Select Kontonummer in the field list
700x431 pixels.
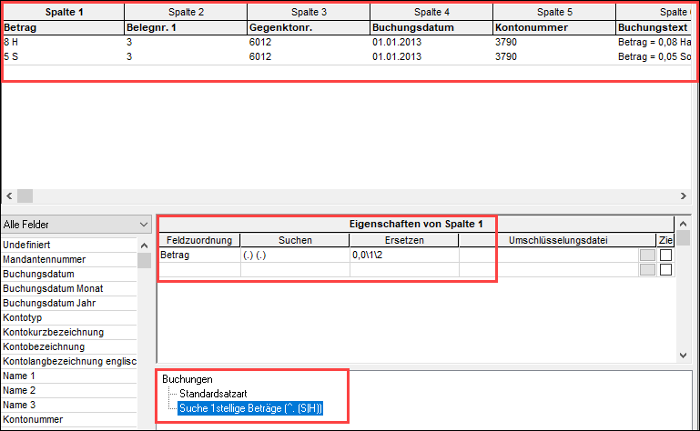coord(69,419)
